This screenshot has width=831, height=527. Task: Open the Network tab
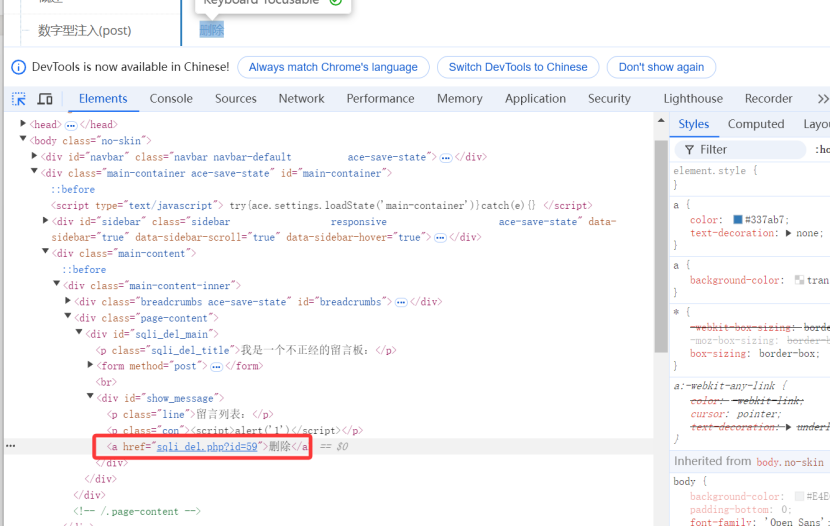tap(302, 99)
